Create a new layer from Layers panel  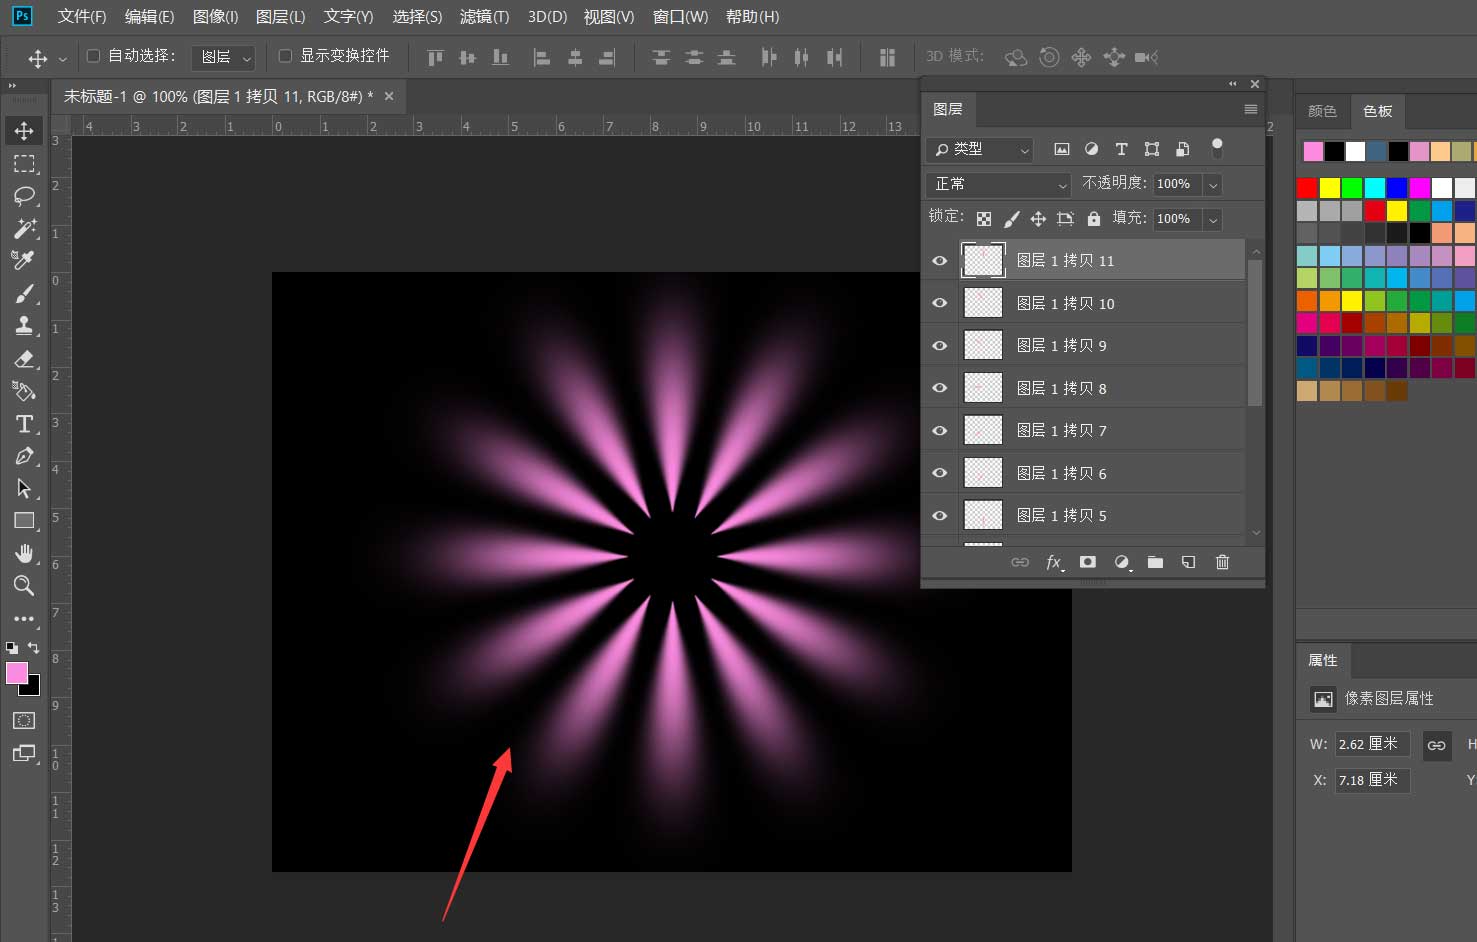tap(1188, 562)
